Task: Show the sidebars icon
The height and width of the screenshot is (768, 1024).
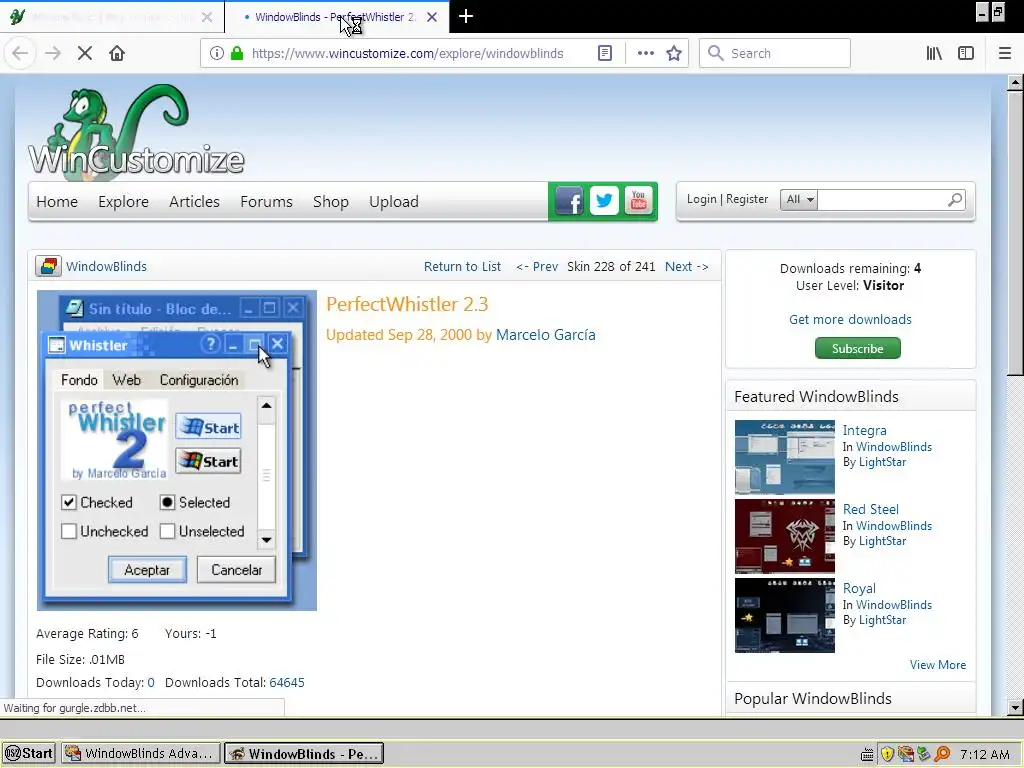Action: 966,54
